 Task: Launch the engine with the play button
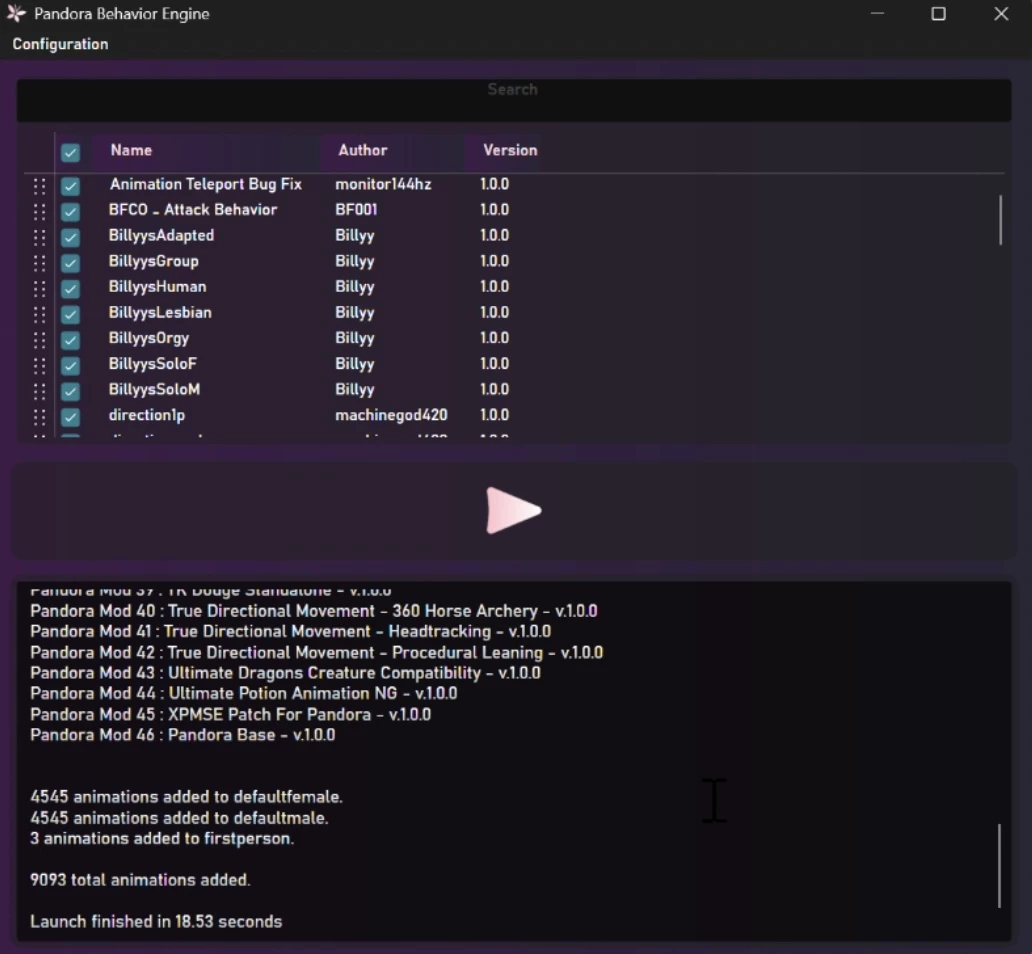pyautogui.click(x=513, y=510)
